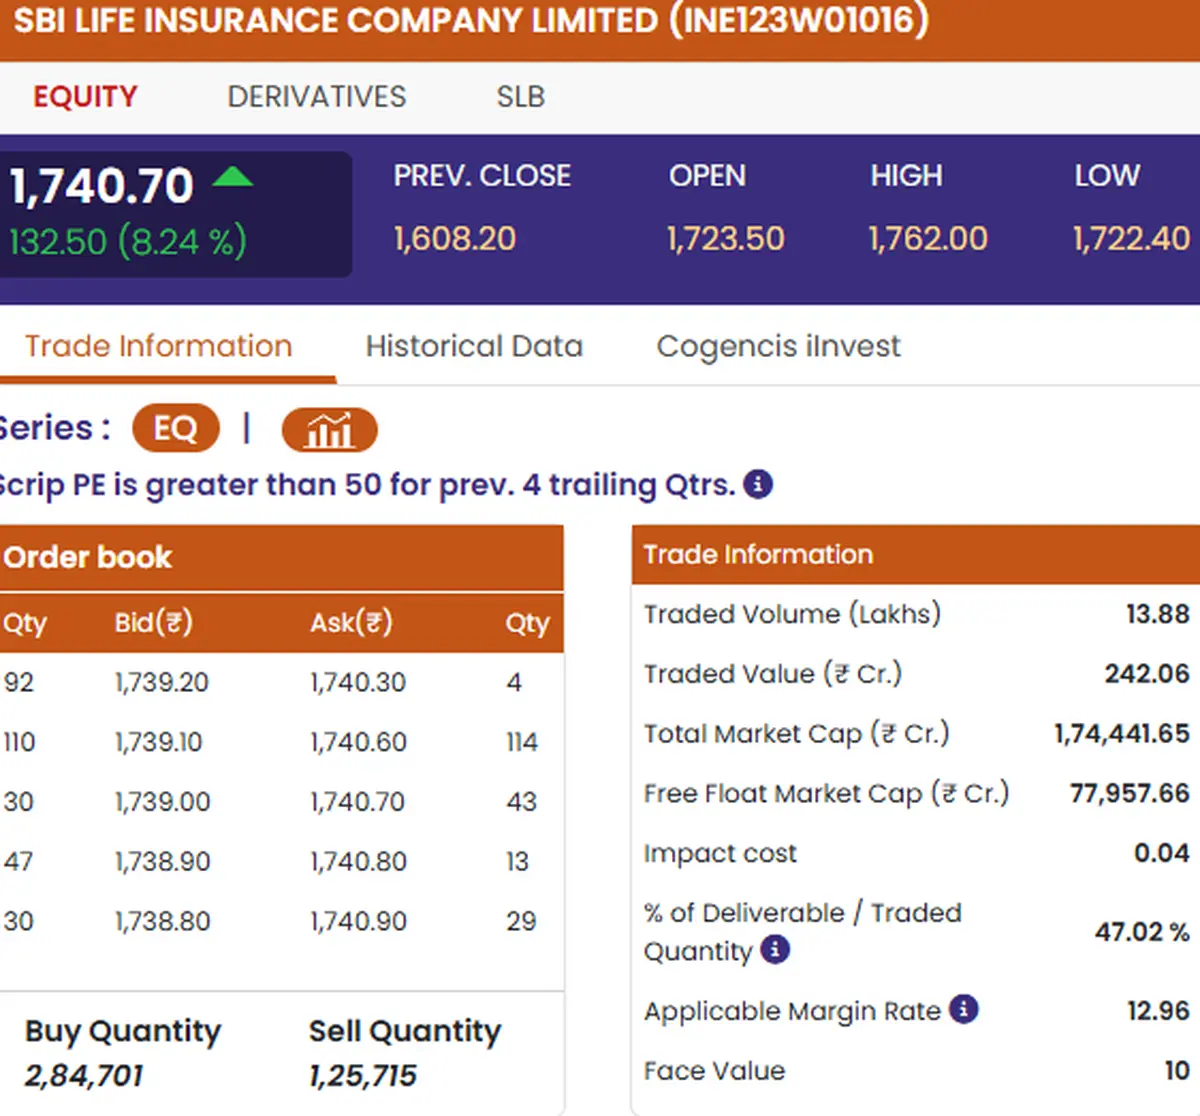This screenshot has height=1116, width=1200.
Task: Click the Face Value label
Action: (714, 1071)
